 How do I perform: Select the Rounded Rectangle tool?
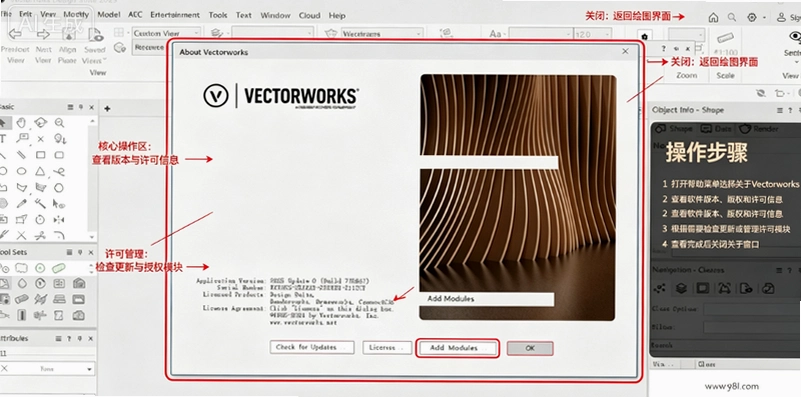point(59,155)
